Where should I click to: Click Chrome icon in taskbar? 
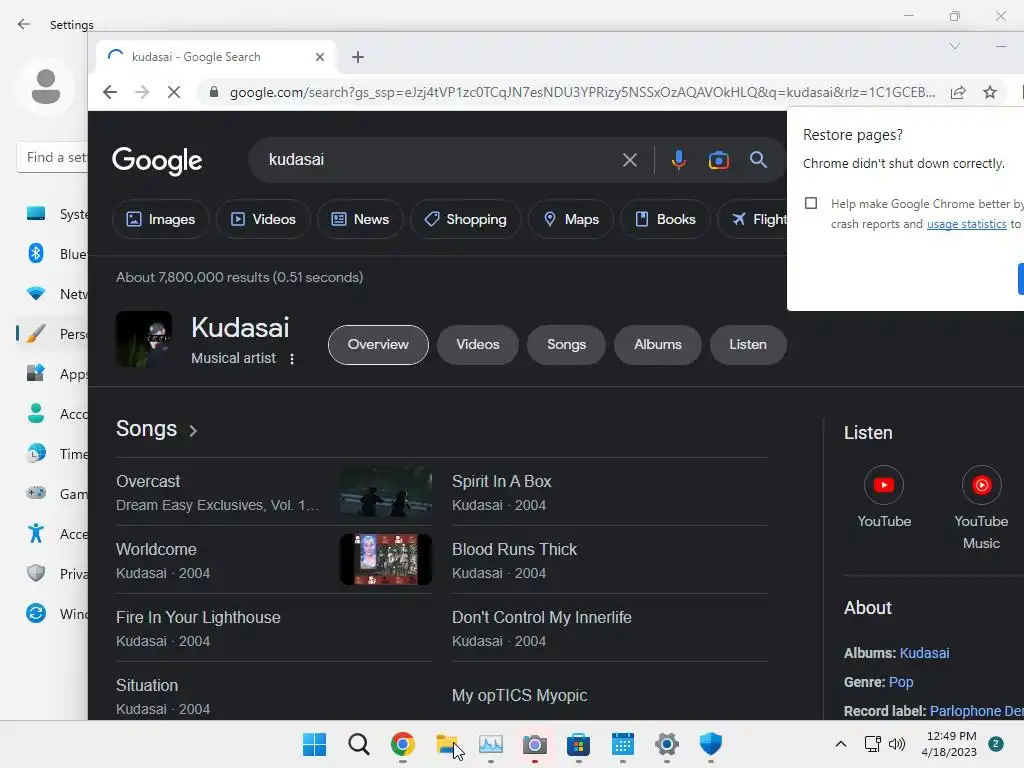(402, 744)
